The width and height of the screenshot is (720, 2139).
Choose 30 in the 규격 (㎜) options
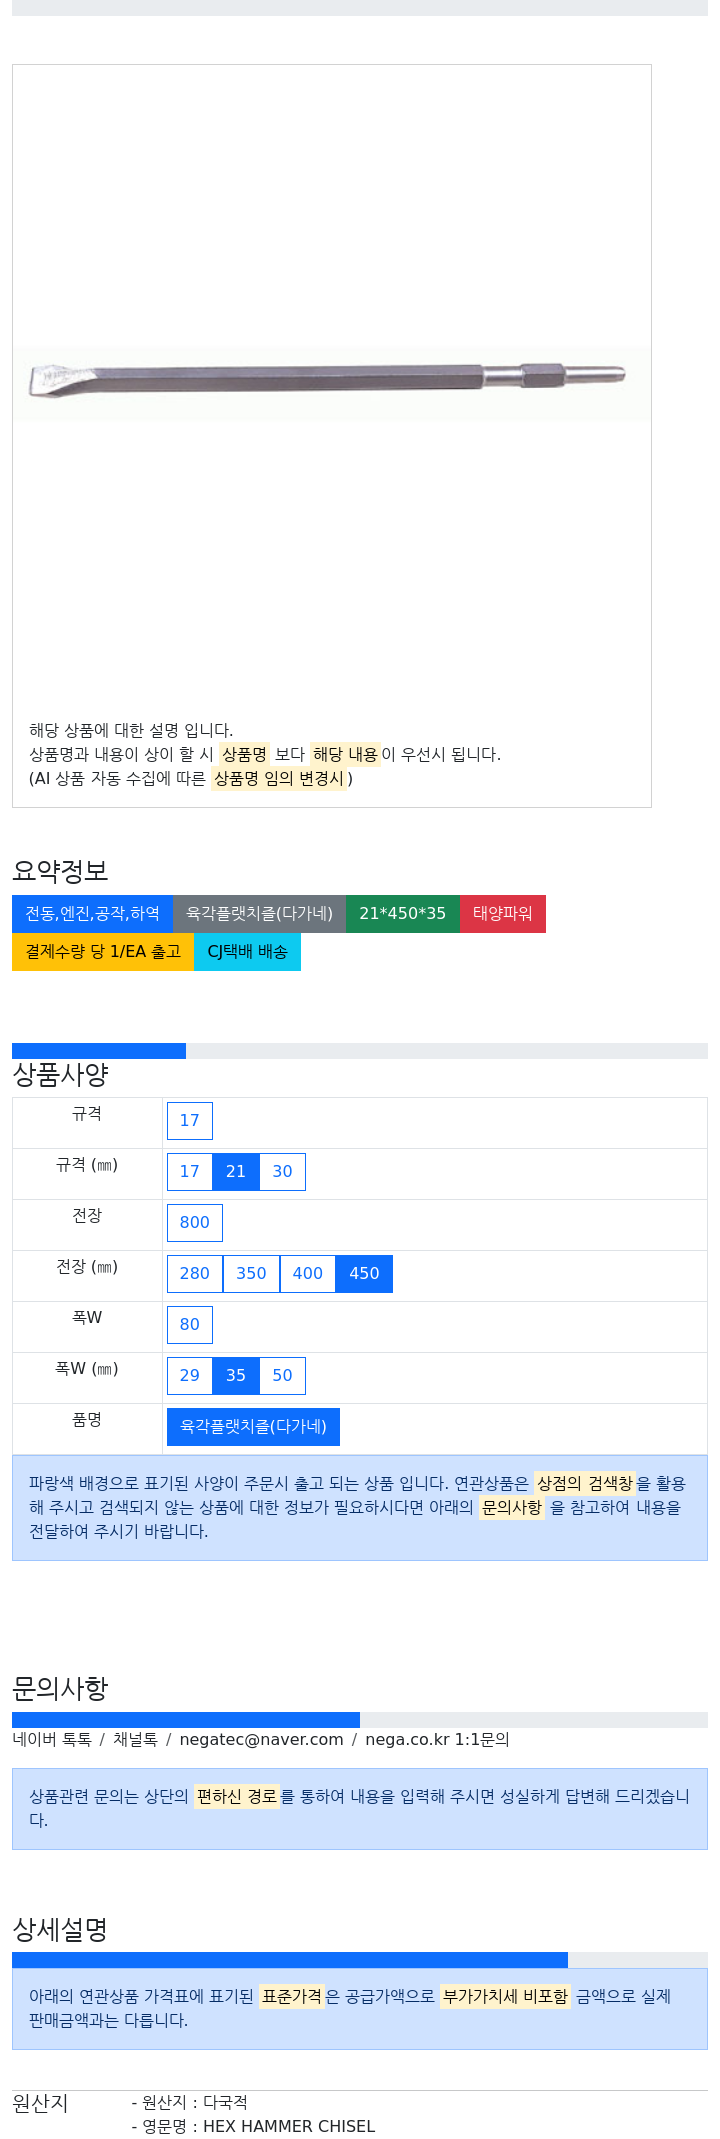pos(283,1172)
